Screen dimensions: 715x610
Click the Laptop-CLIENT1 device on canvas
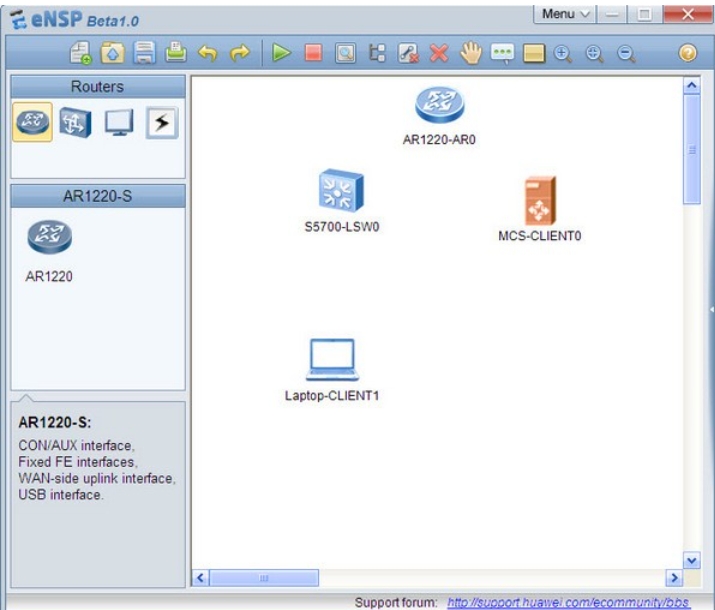point(332,360)
